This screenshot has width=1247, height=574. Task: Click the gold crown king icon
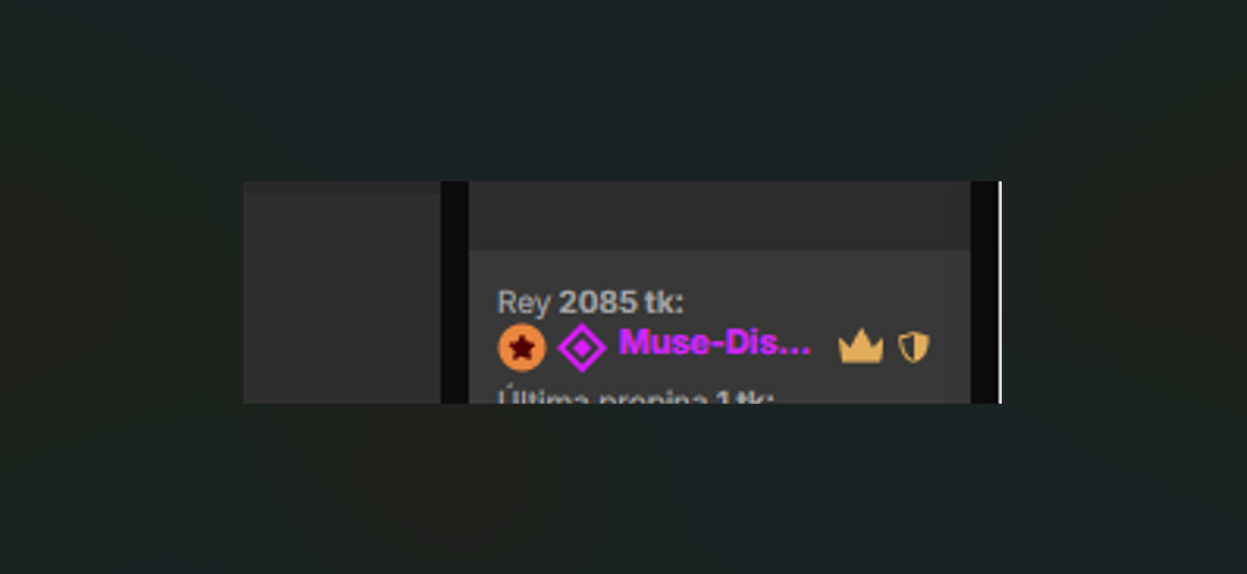[861, 347]
